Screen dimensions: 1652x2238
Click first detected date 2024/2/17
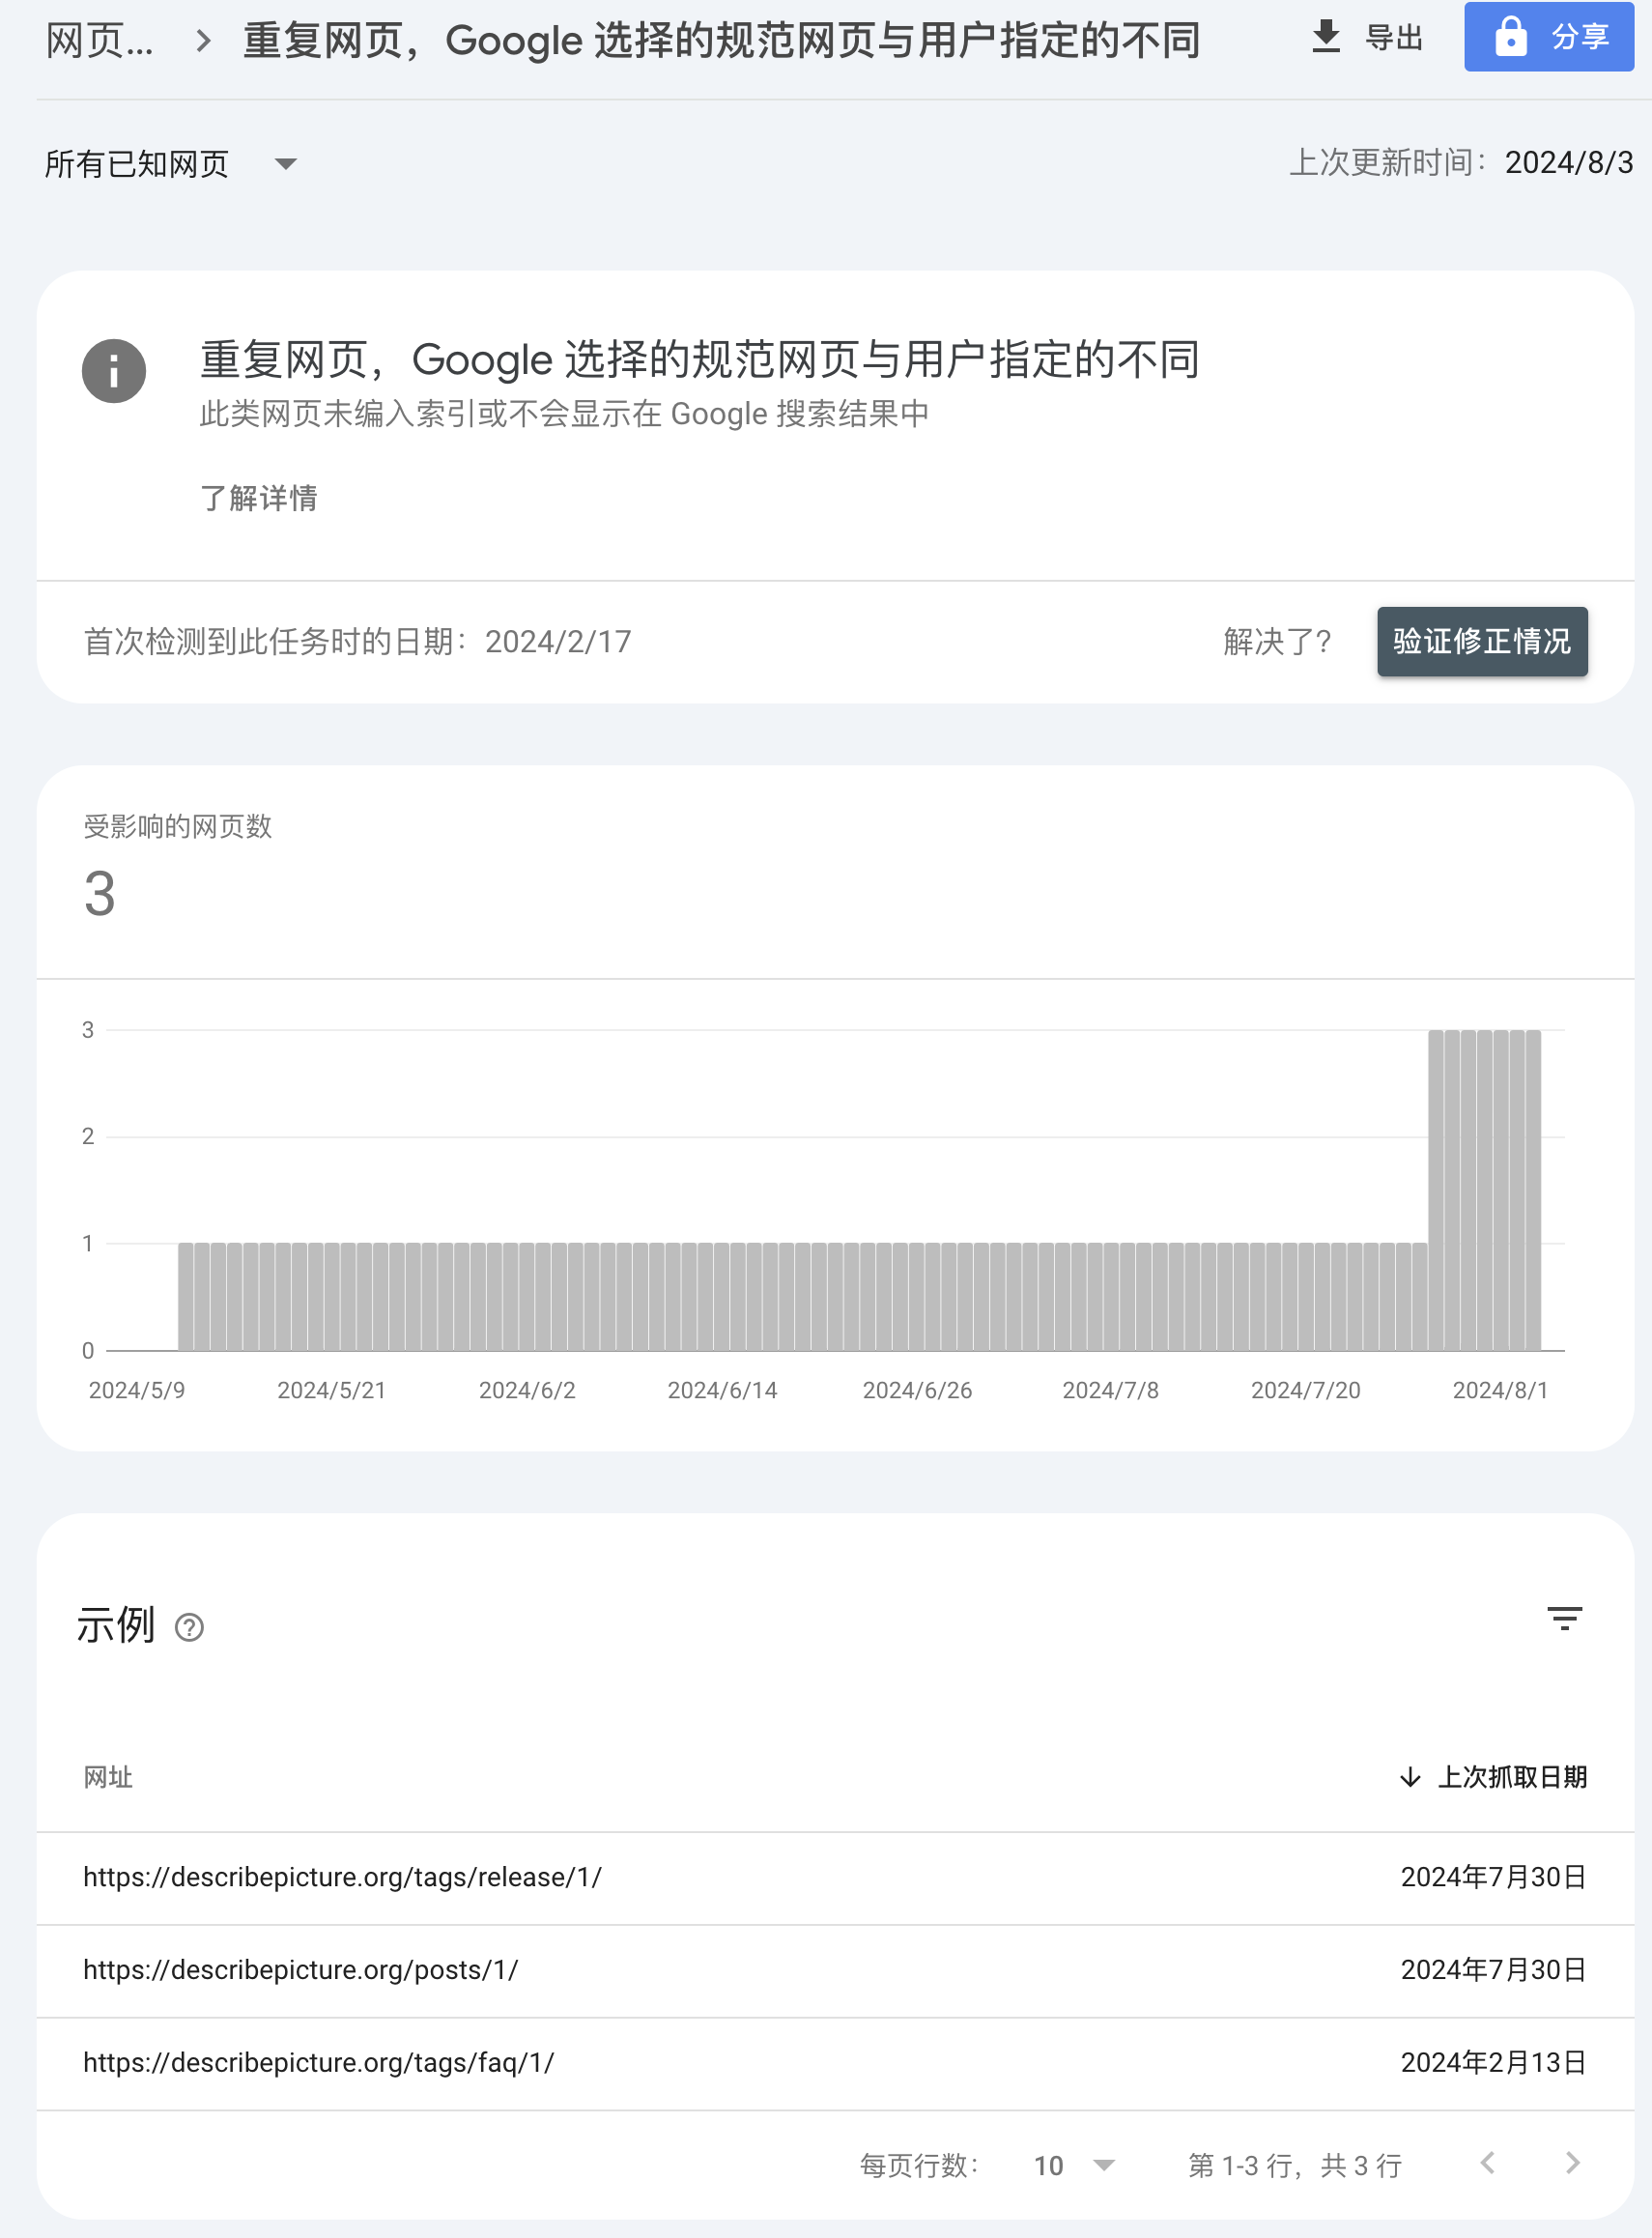click(x=558, y=641)
